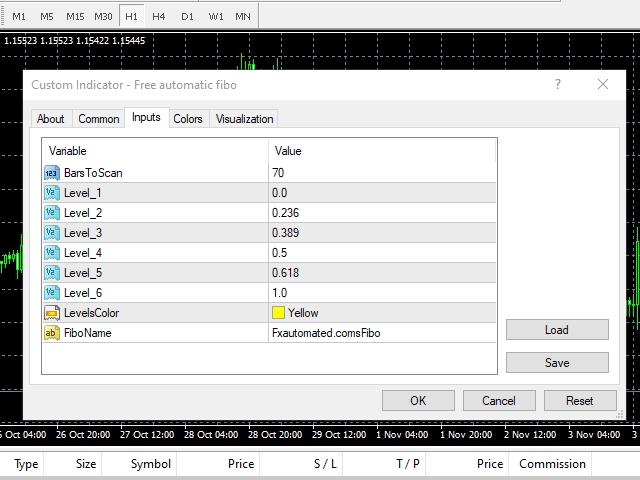Select the BarsToScan value 70
Viewport: 640px width, 480px height.
pos(278,173)
